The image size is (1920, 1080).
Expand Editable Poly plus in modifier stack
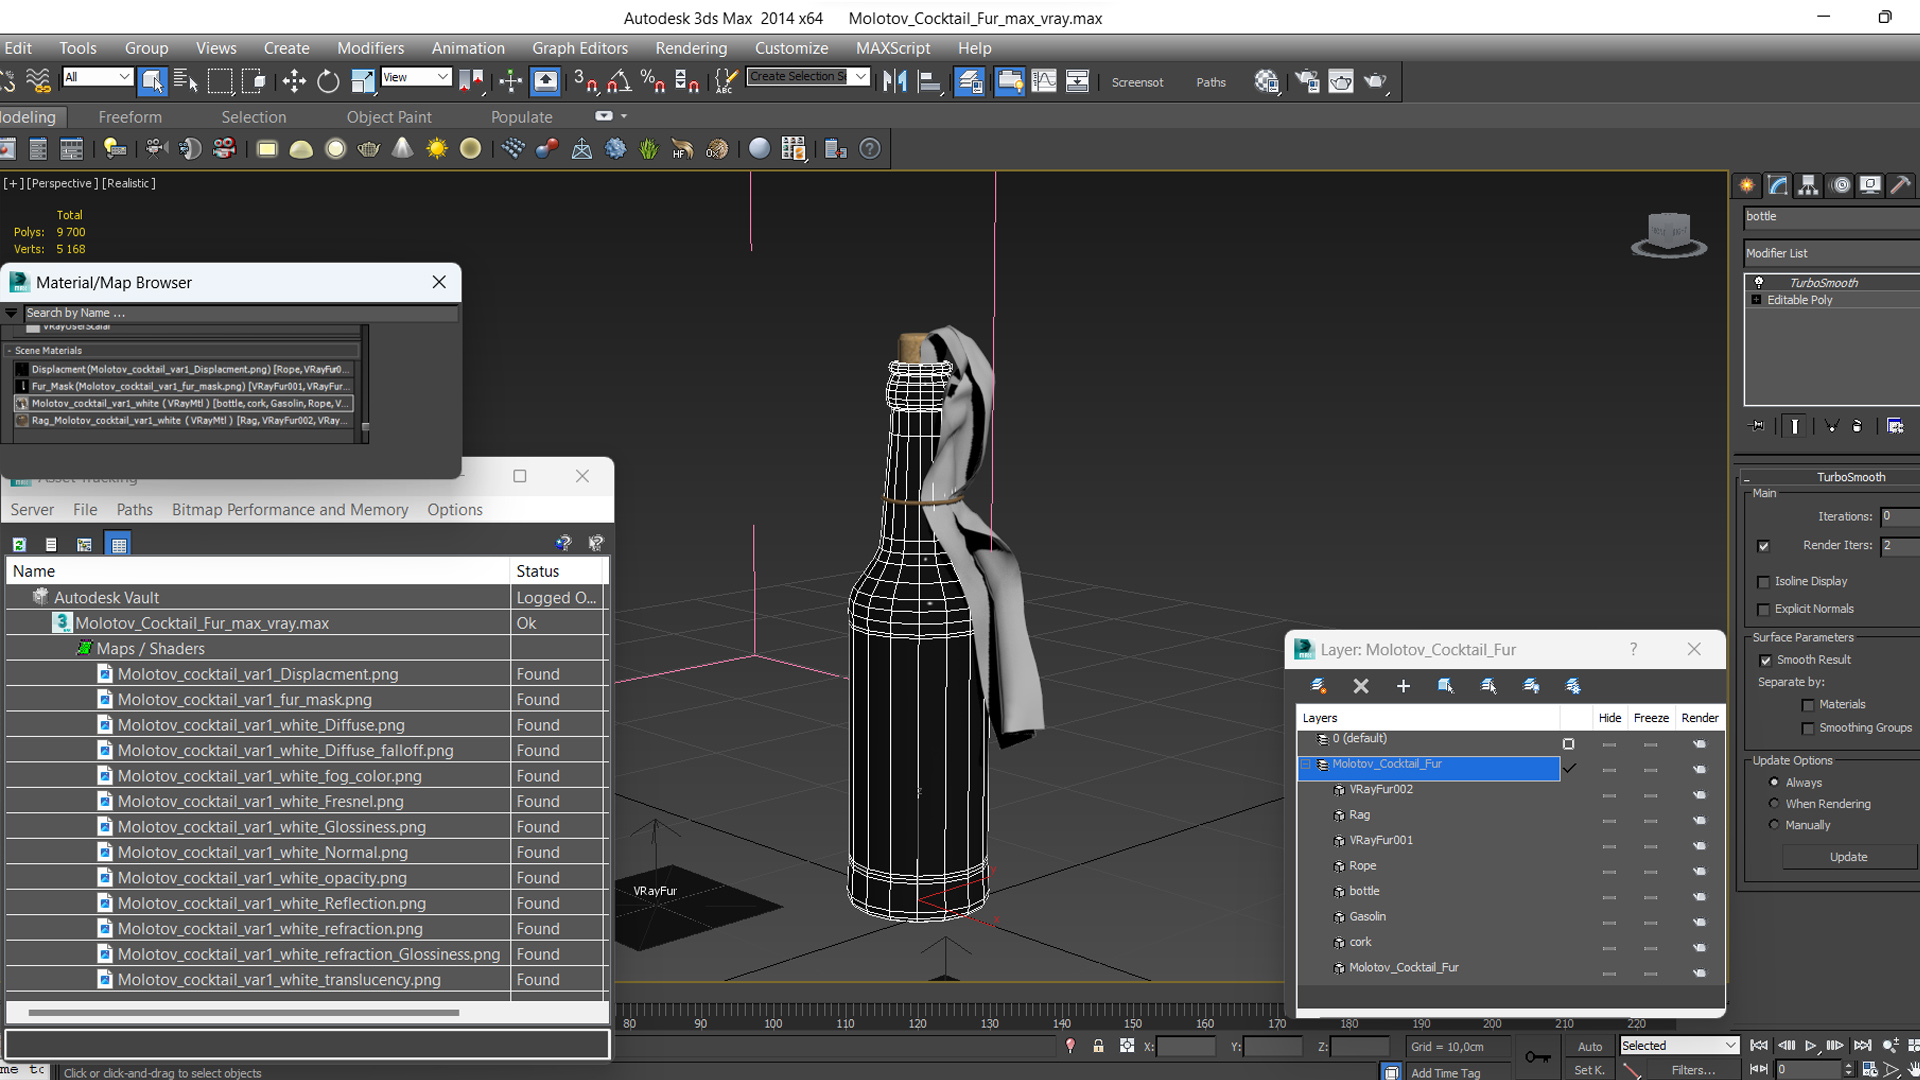1756,300
